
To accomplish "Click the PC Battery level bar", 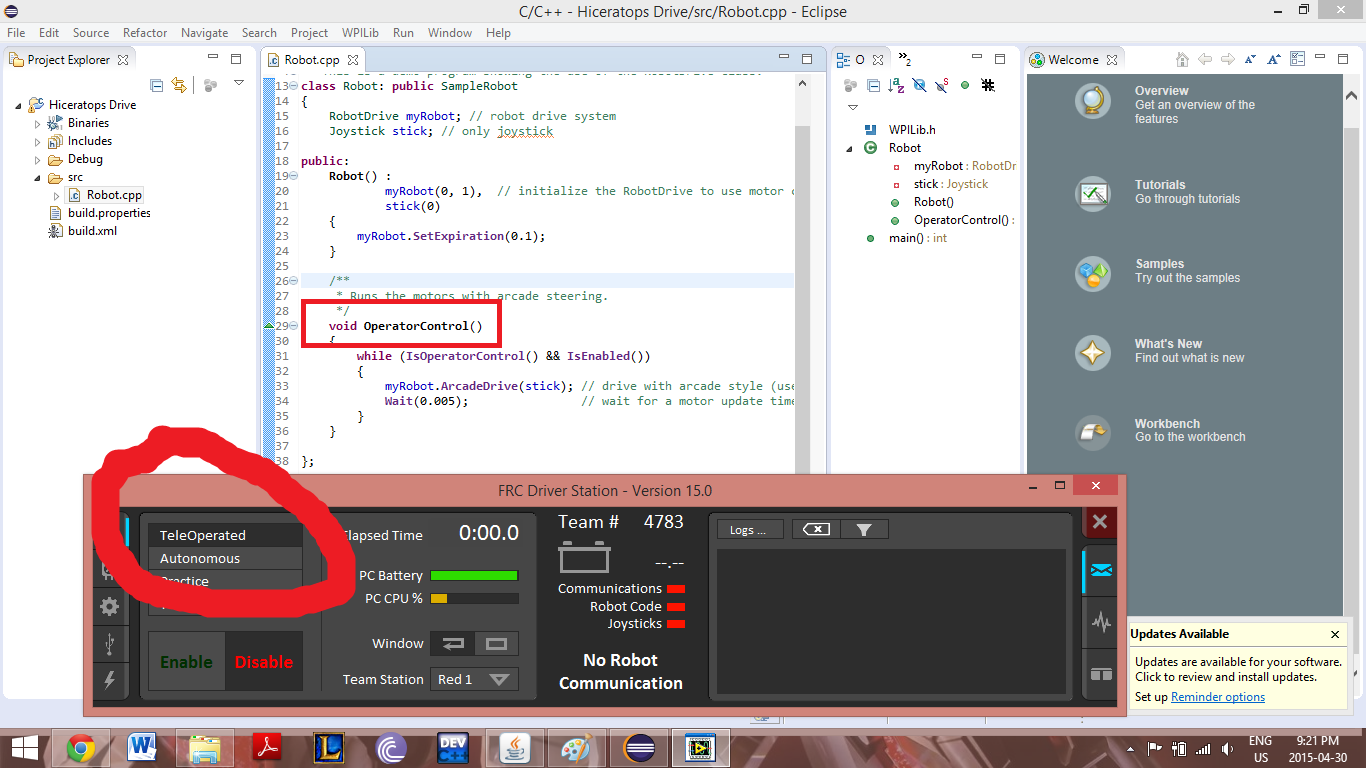I will click(474, 576).
